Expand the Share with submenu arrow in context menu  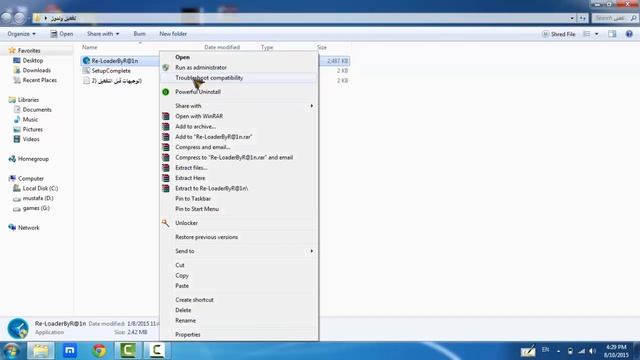[x=311, y=106]
